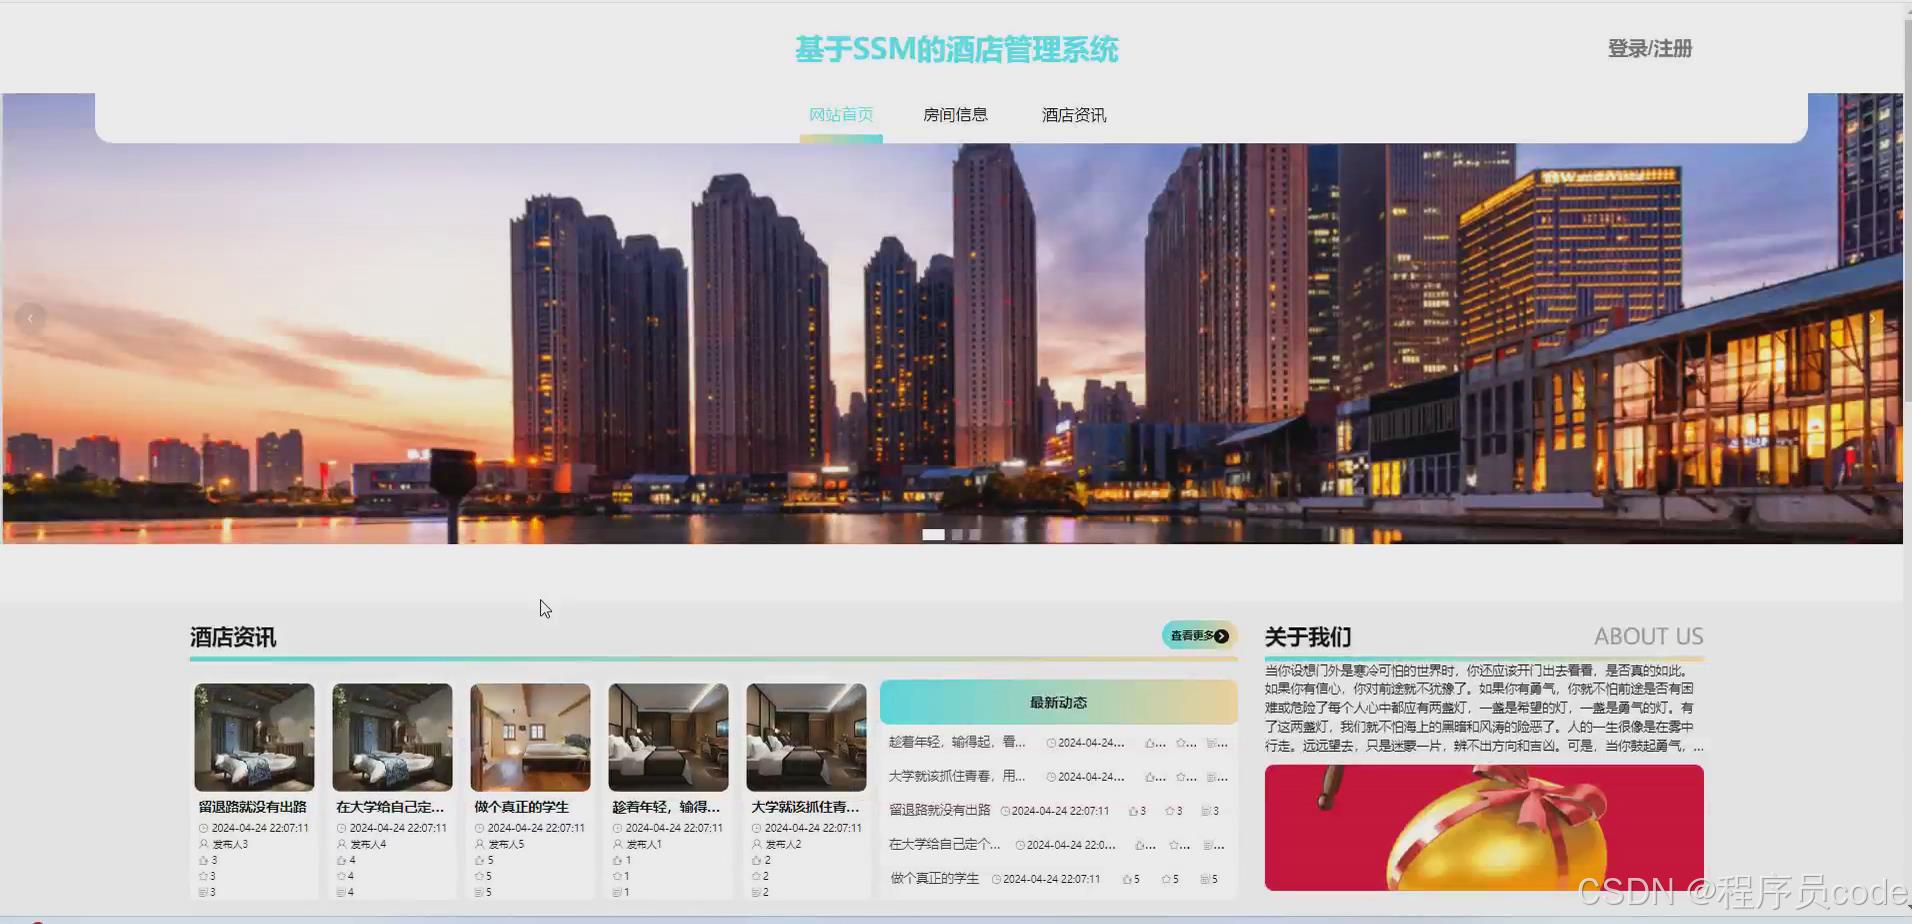
Task: Click the publisher icon beside 发布人5
Action: click(x=477, y=844)
